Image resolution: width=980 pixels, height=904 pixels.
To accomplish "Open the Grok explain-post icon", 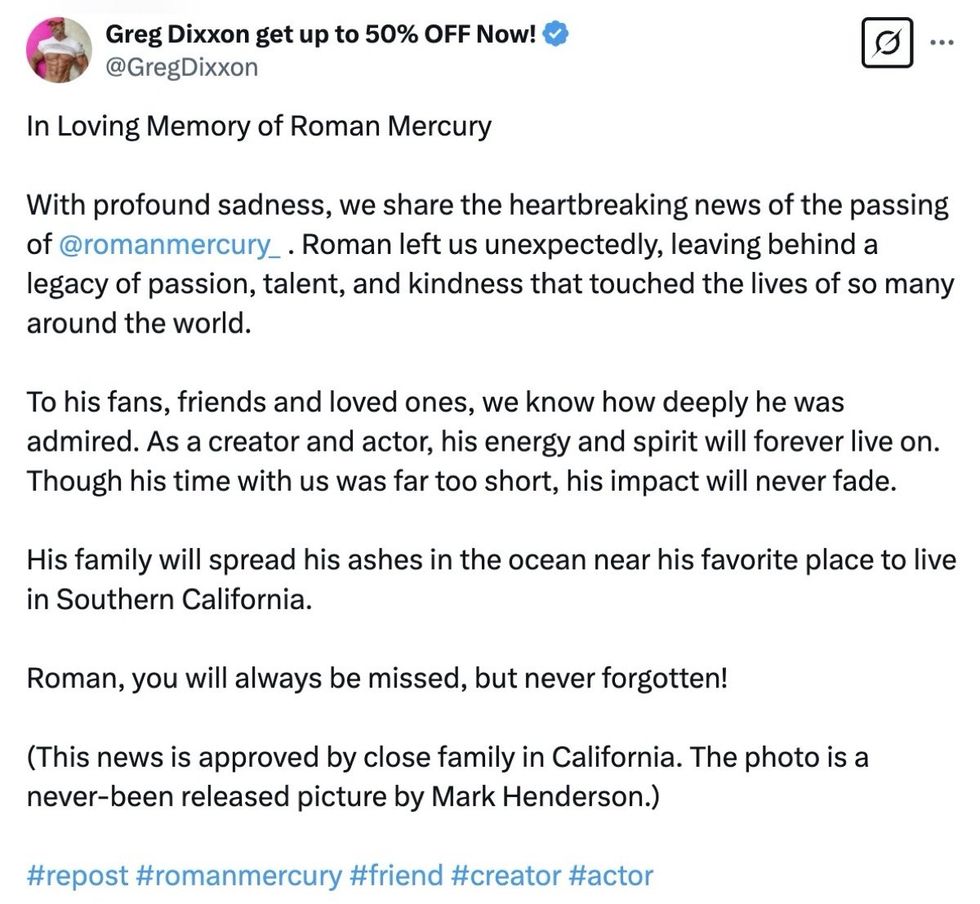I will pos(887,44).
